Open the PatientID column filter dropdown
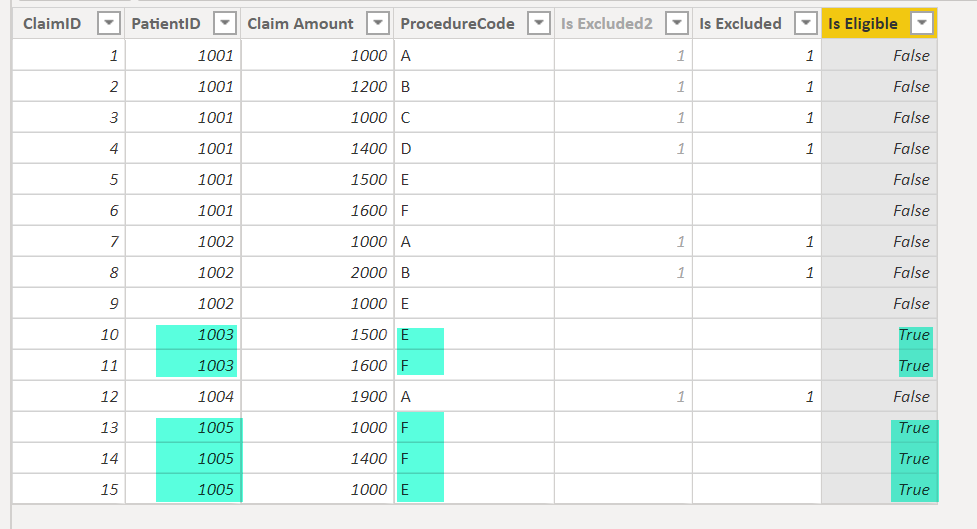Image resolution: width=977 pixels, height=529 pixels. click(x=226, y=24)
